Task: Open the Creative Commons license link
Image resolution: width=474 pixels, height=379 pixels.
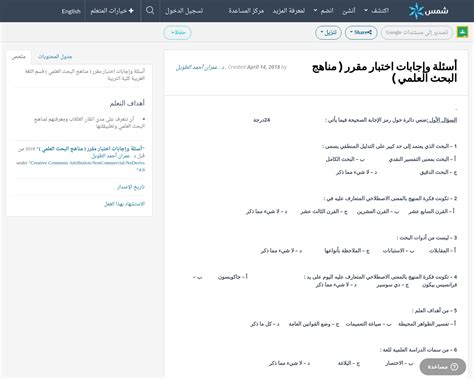Action: pyautogui.click(x=80, y=166)
